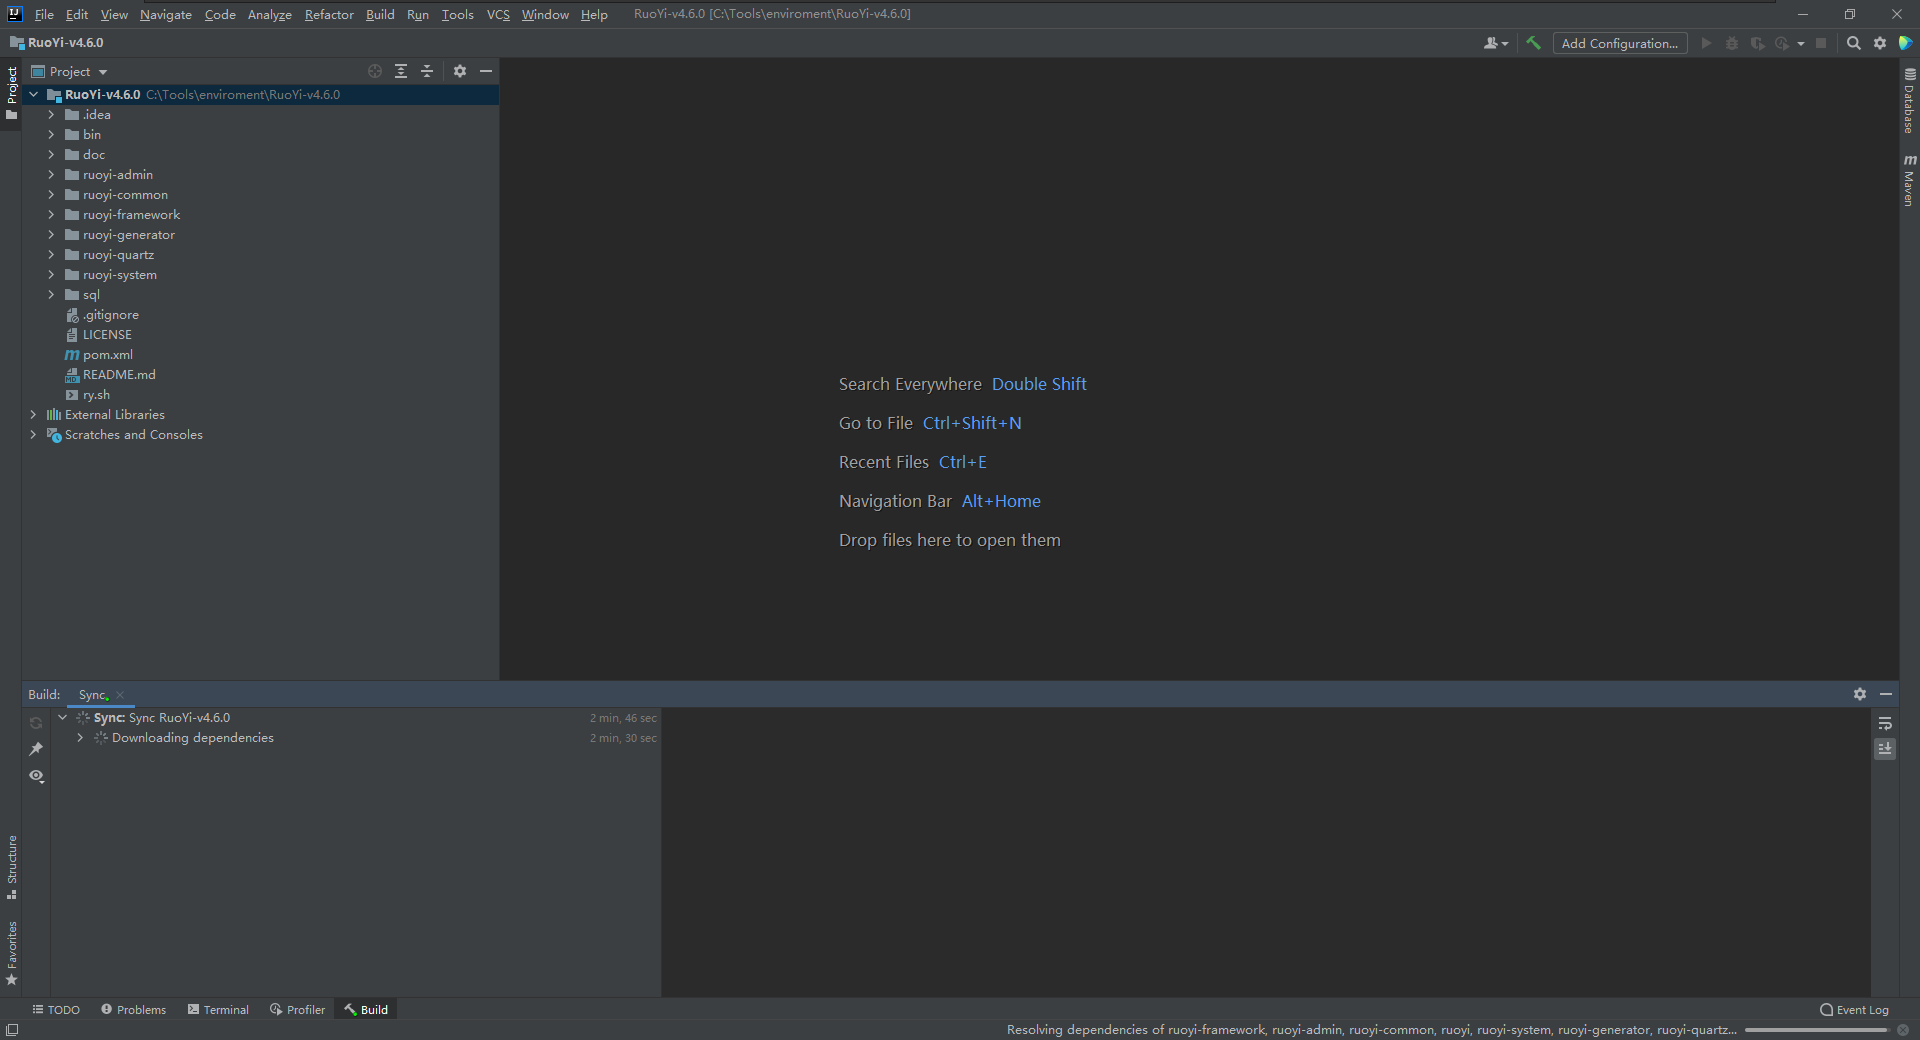The image size is (1920, 1040).
Task: Click Select Opened File locate icon in Project panel
Action: 375,71
